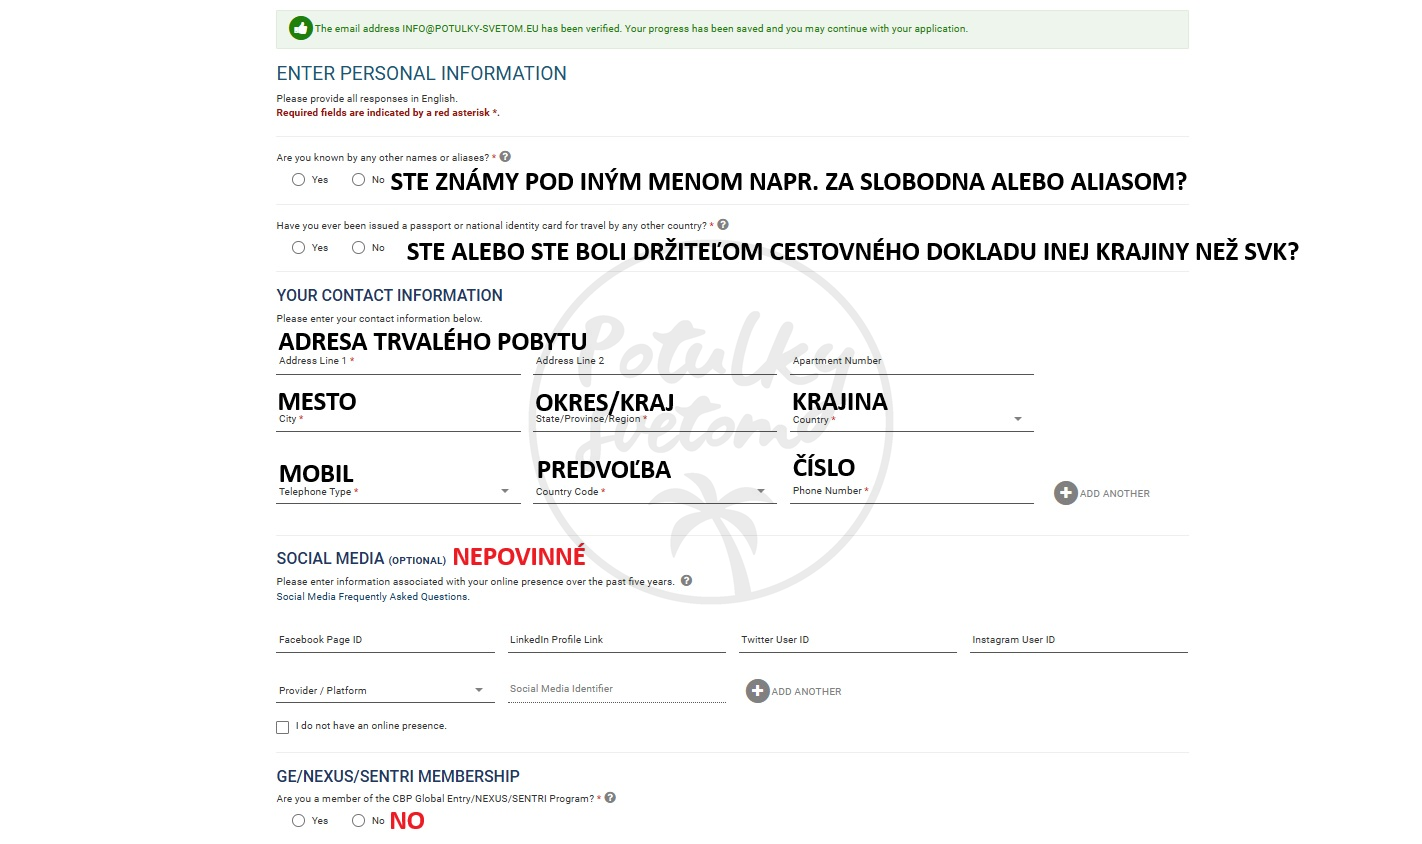
Task: Select Yes for passport issued by other country
Action: point(298,248)
